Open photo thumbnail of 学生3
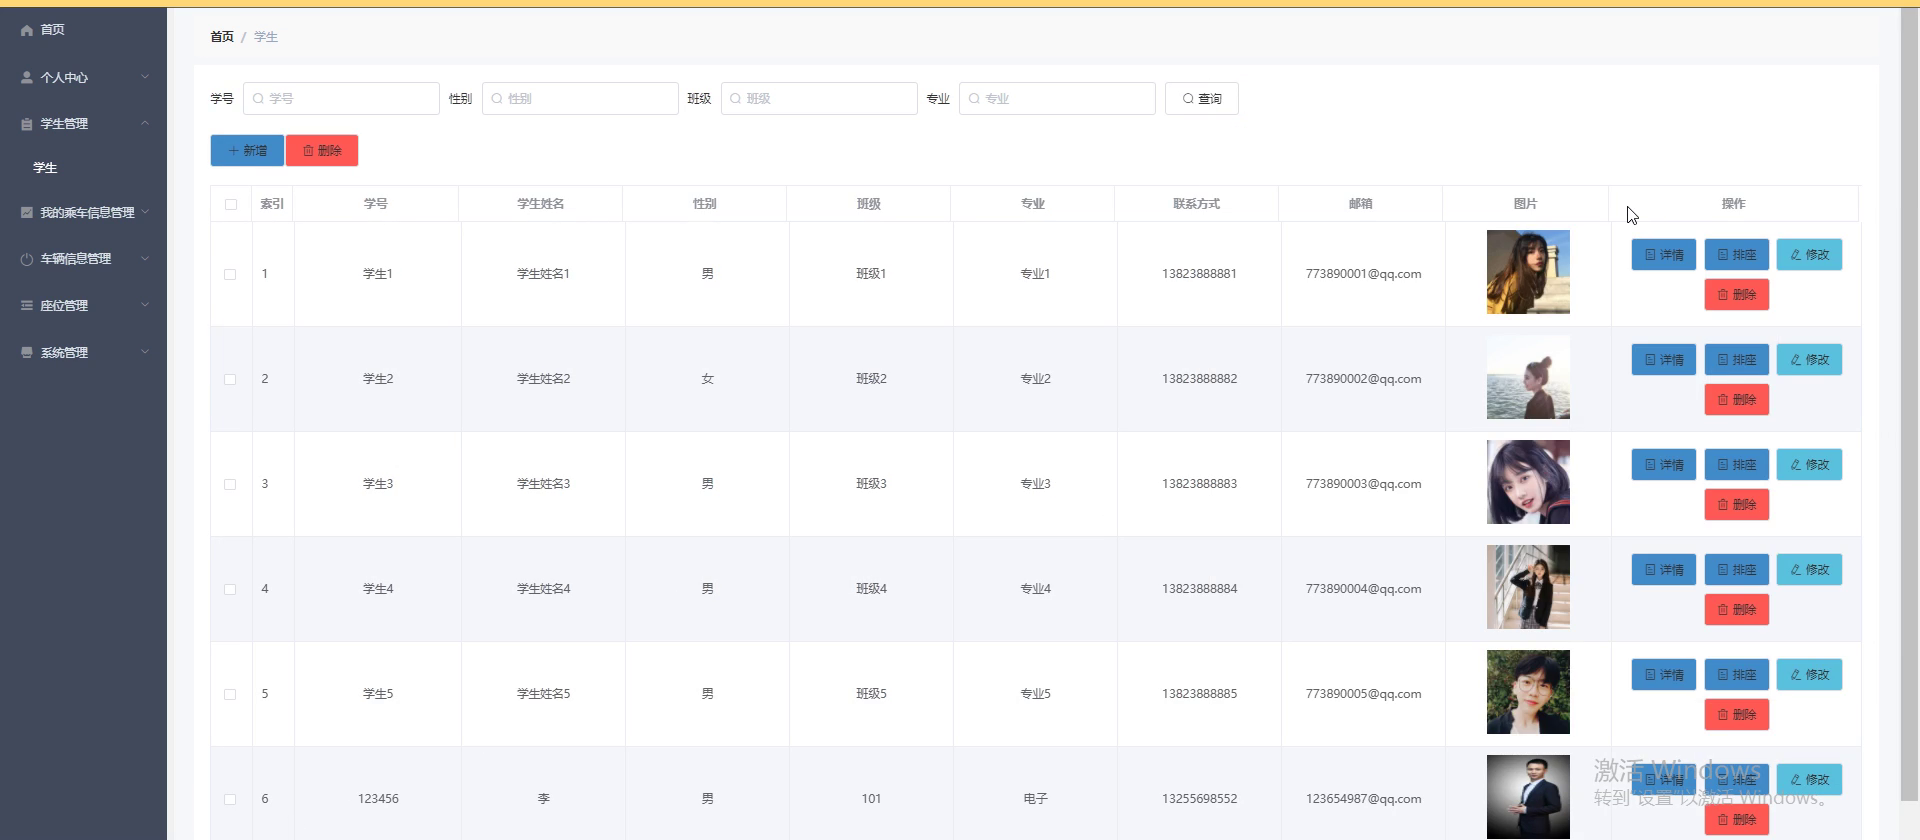Image resolution: width=1920 pixels, height=840 pixels. tap(1528, 482)
